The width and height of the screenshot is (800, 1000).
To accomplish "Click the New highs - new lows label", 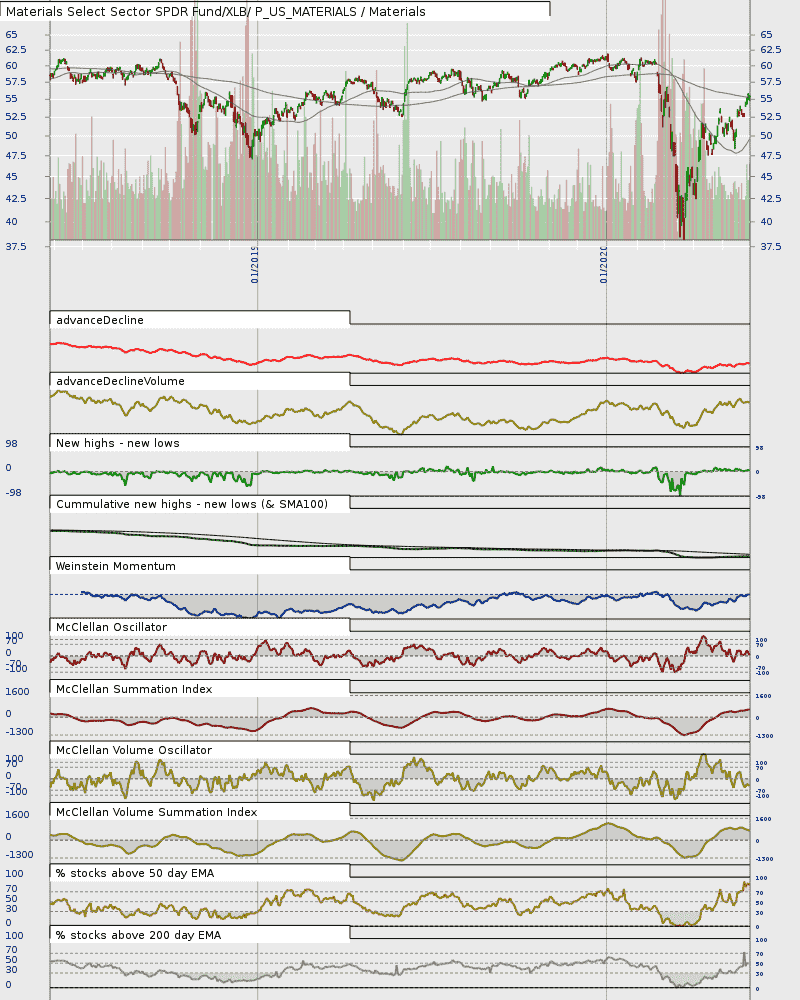I will coord(117,443).
